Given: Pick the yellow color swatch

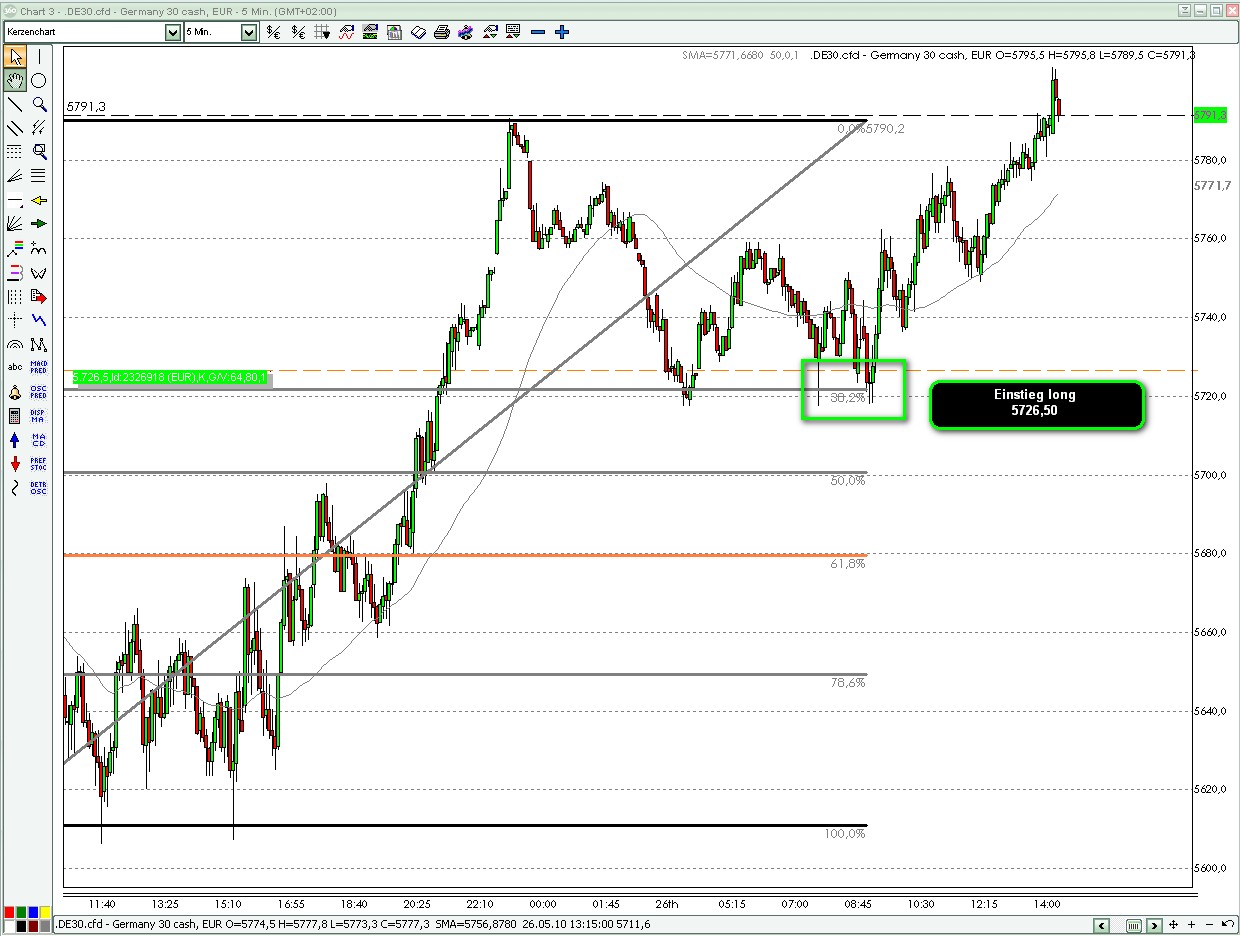Looking at the screenshot, I should click(46, 913).
